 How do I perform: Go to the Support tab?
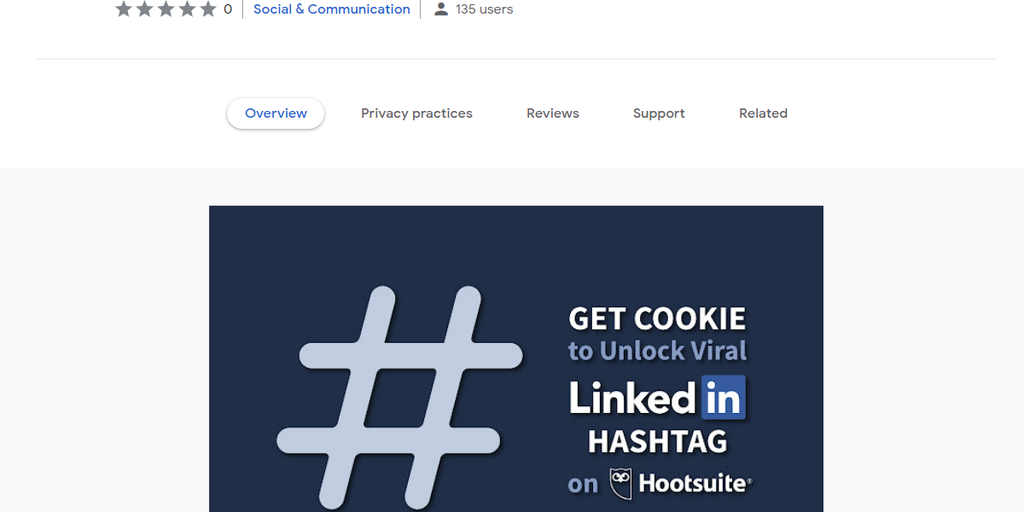tap(659, 113)
